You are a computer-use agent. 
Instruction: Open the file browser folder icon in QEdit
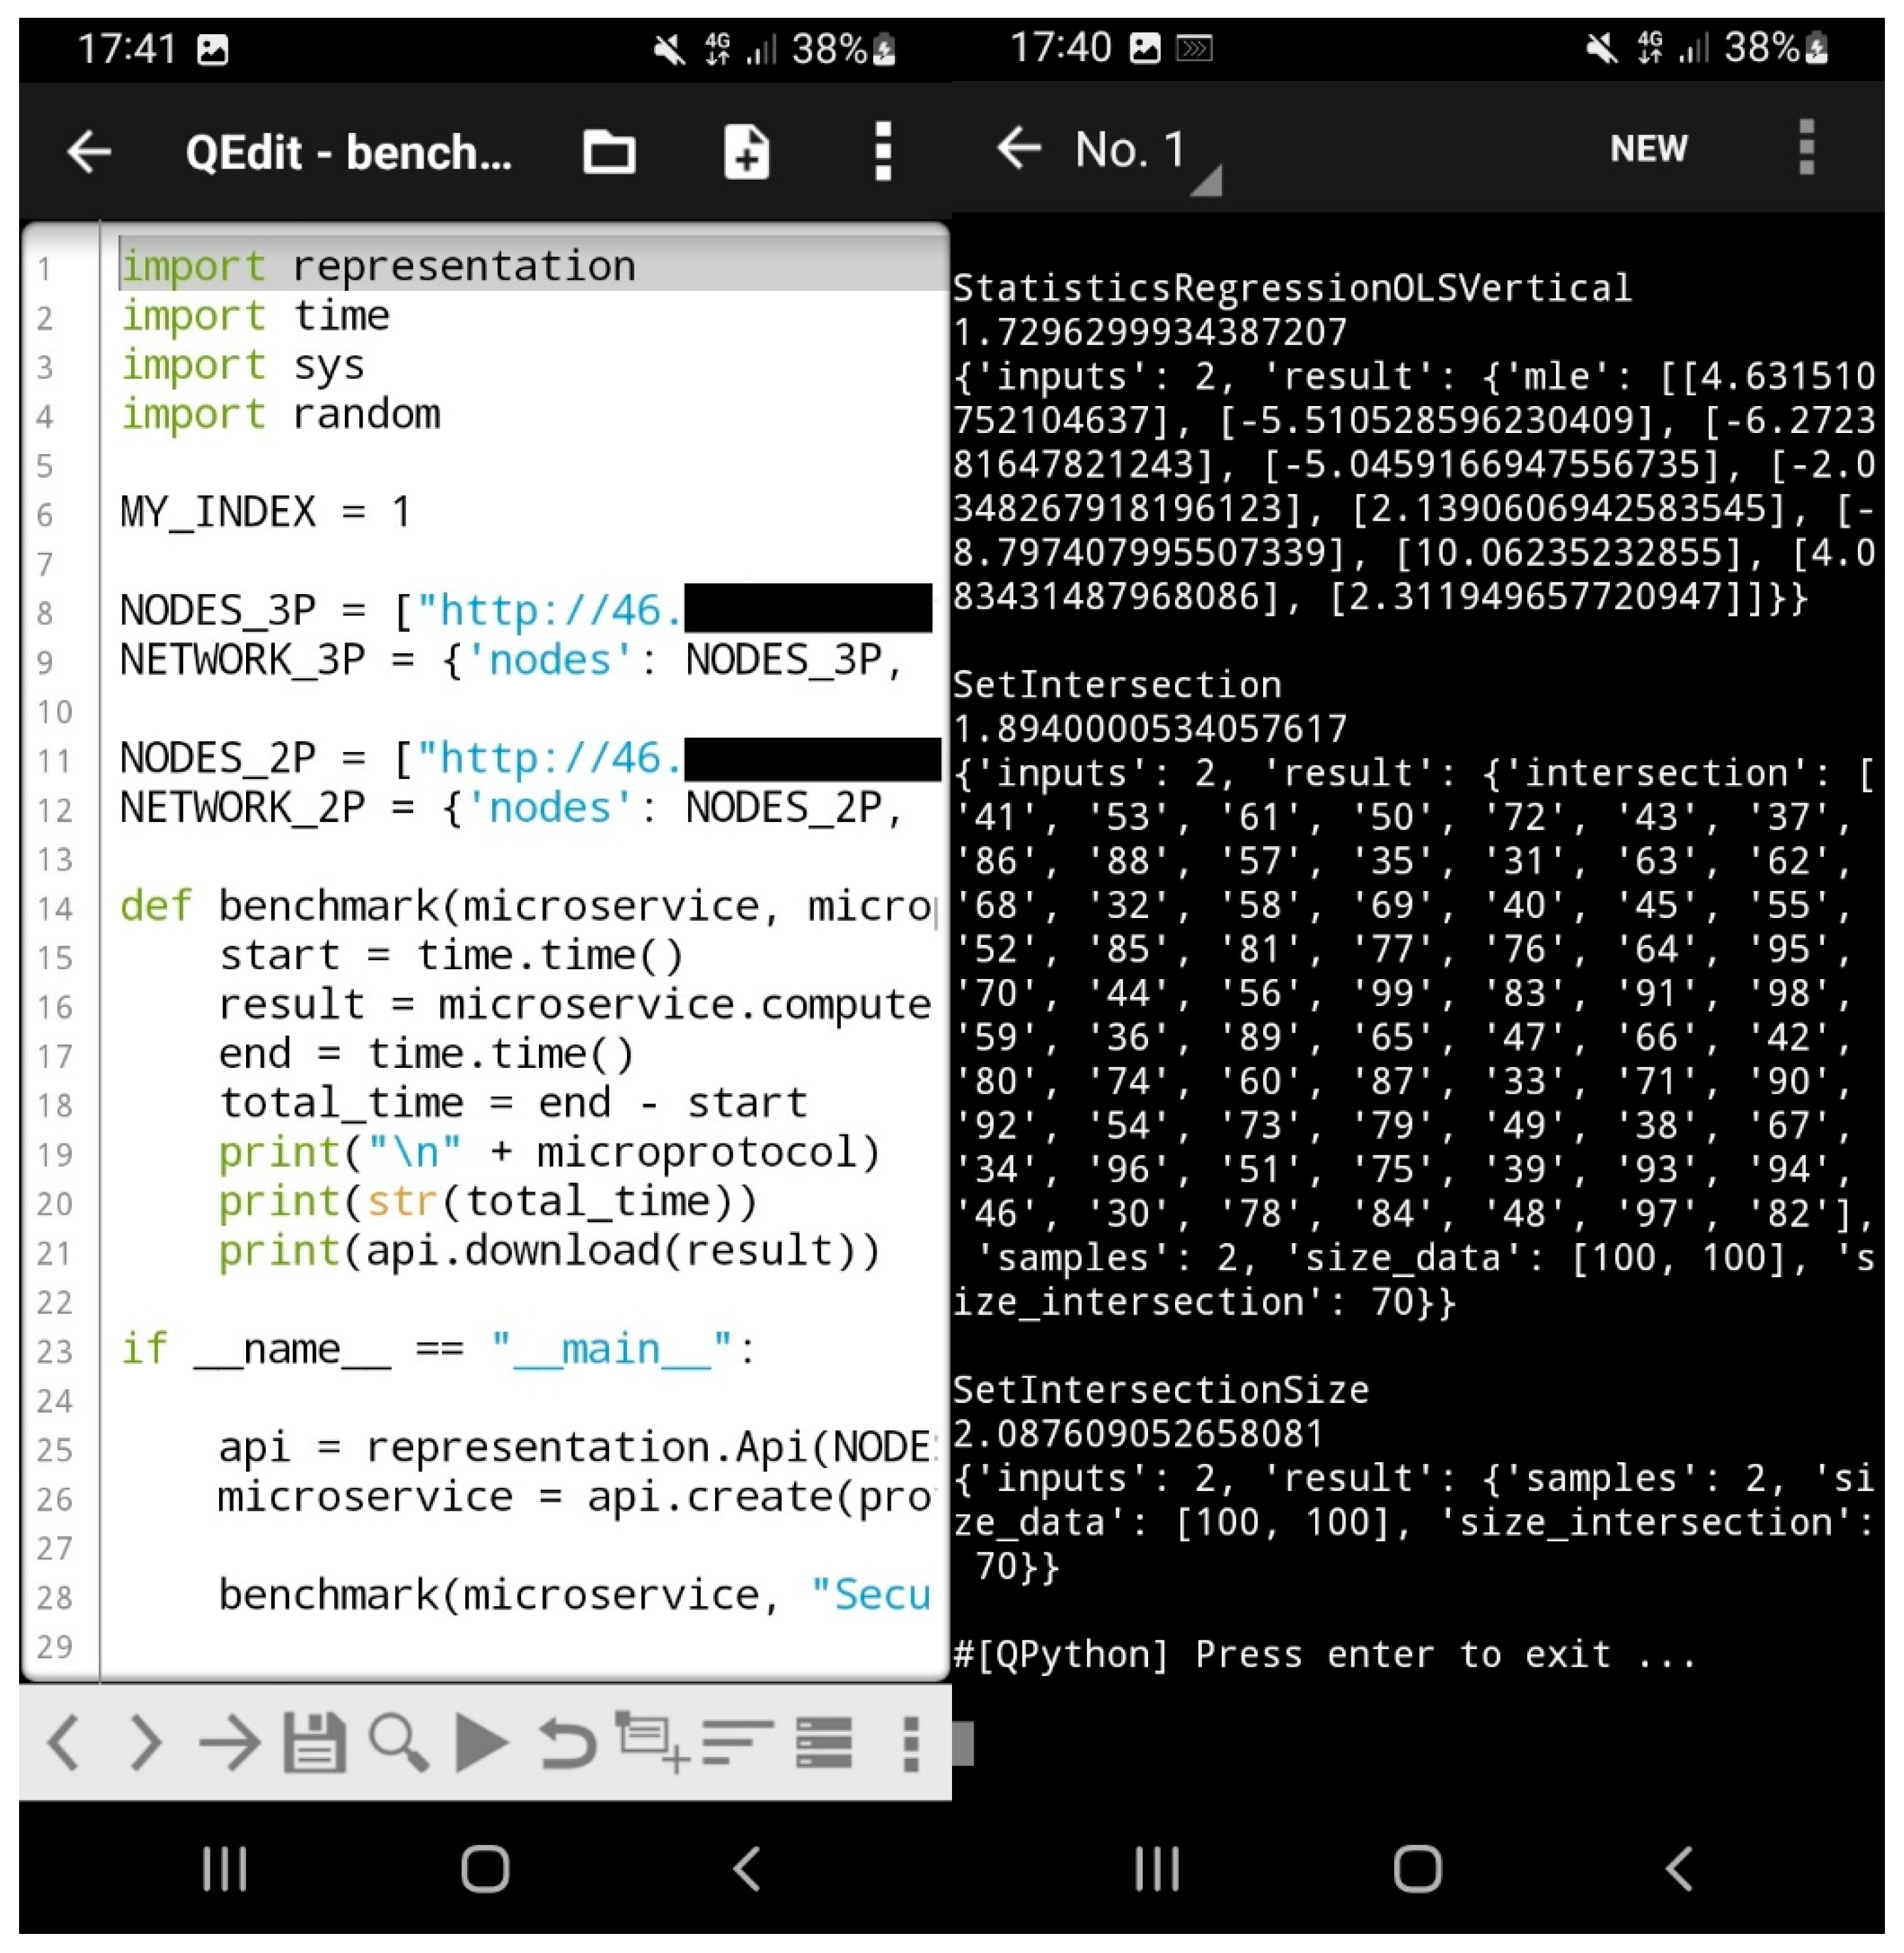pos(609,152)
